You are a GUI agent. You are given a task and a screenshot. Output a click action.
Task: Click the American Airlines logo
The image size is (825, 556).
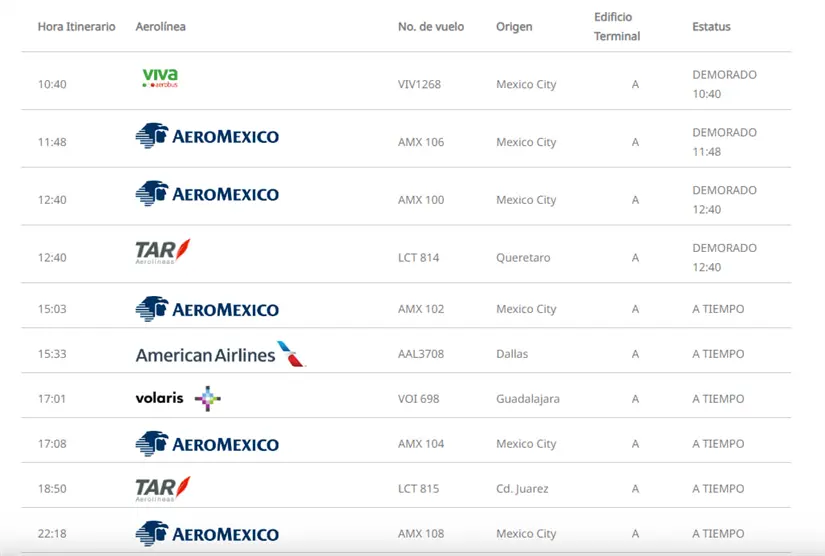pos(219,354)
